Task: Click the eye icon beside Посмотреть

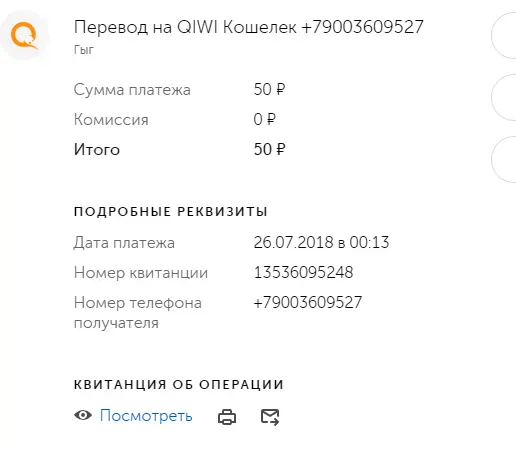Action: 83,415
